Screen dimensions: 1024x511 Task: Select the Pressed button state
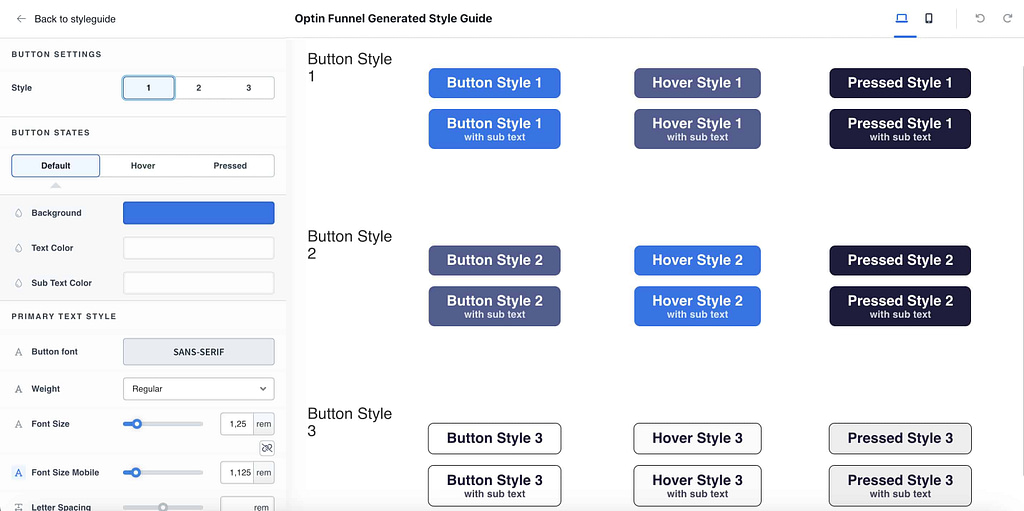point(230,166)
